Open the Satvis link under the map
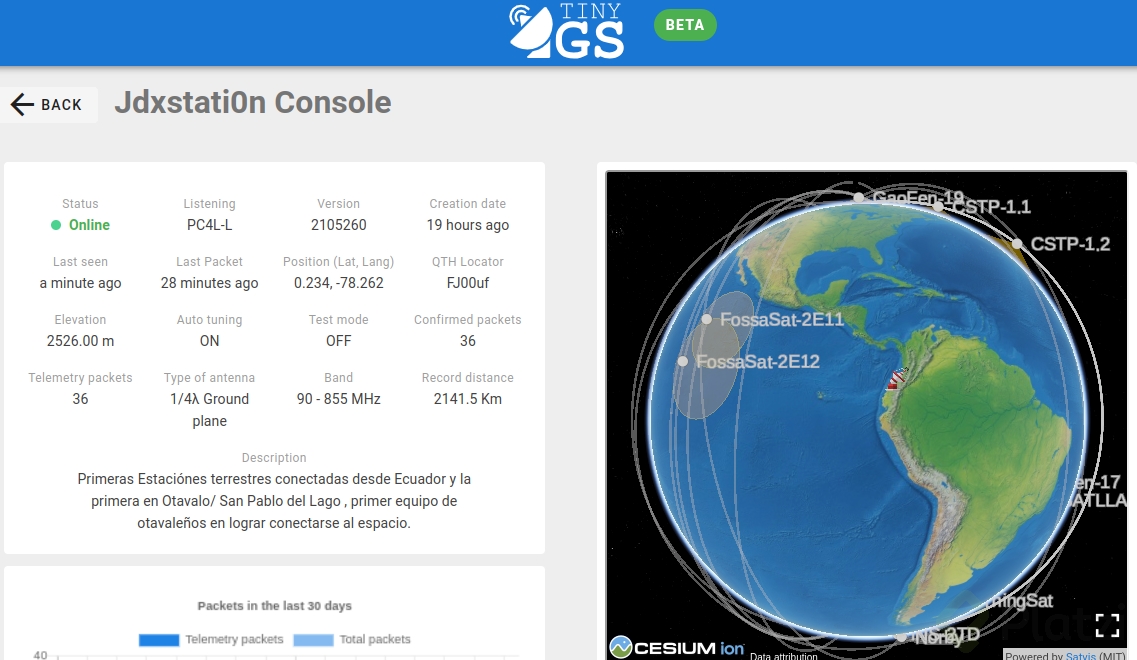1137x660 pixels. pyautogui.click(x=1080, y=656)
